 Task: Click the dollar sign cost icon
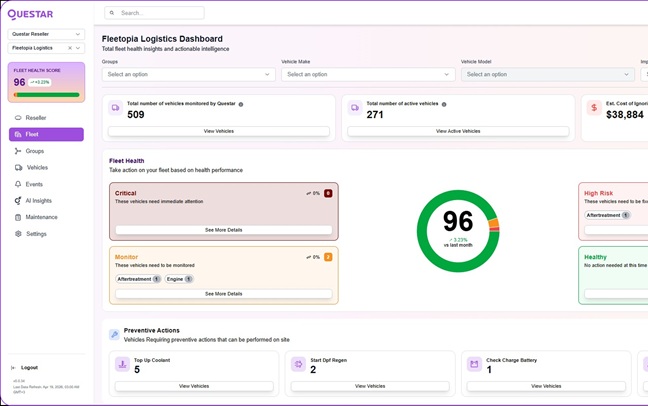pyautogui.click(x=594, y=108)
